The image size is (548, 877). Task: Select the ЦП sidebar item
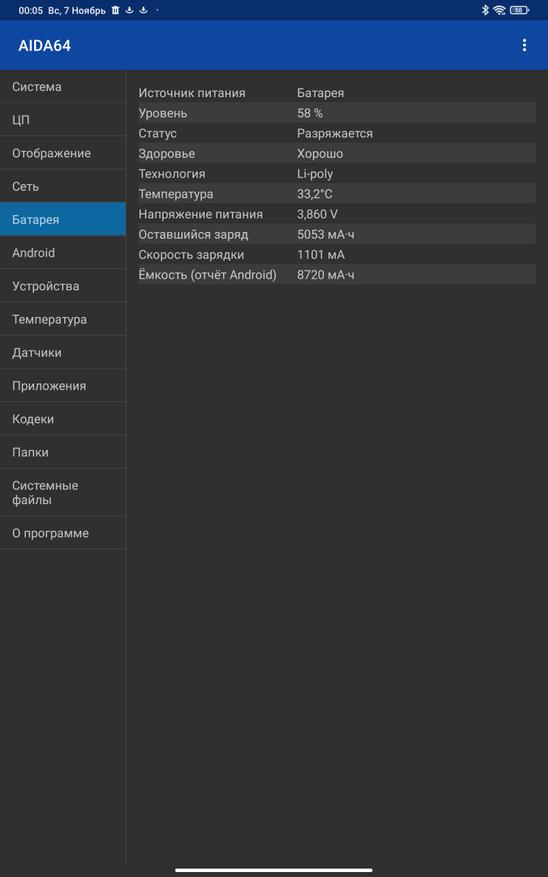click(63, 120)
